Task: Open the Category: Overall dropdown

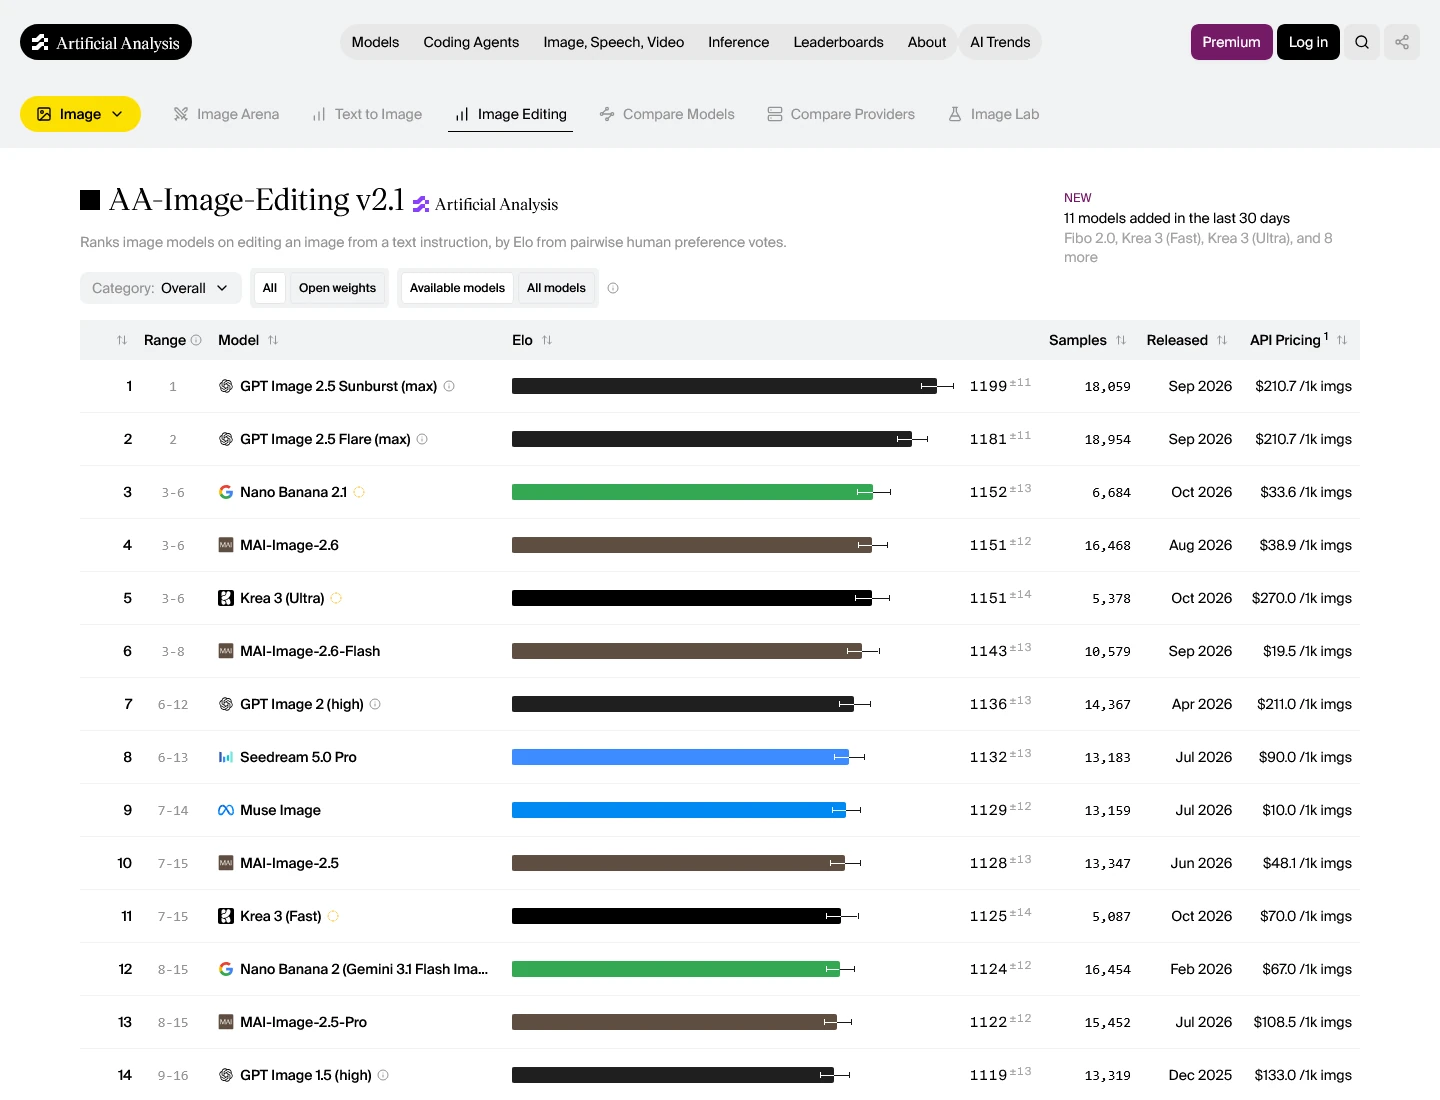Action: [x=161, y=288]
